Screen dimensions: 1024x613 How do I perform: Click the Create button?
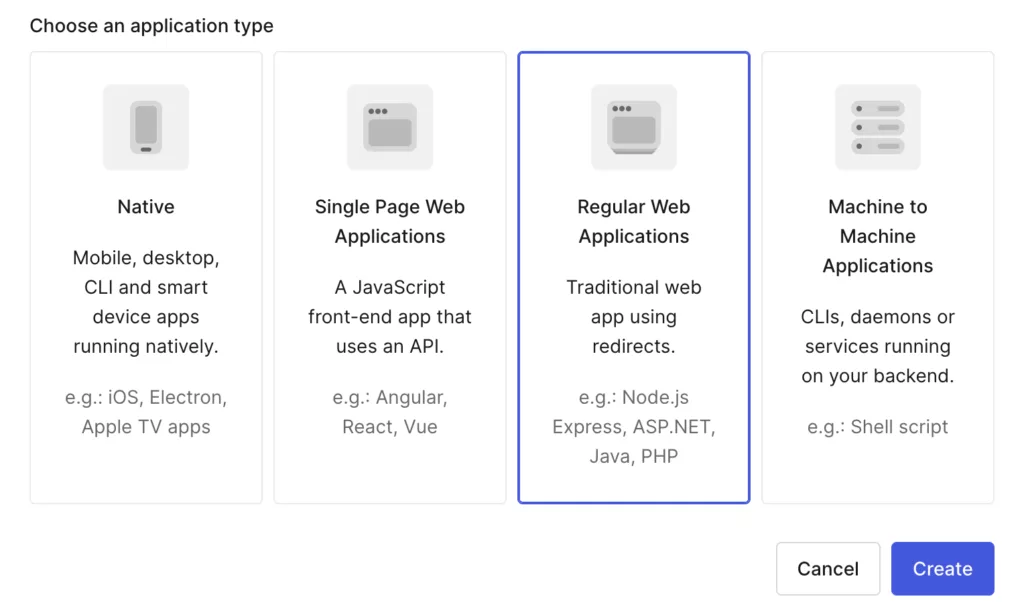point(942,569)
